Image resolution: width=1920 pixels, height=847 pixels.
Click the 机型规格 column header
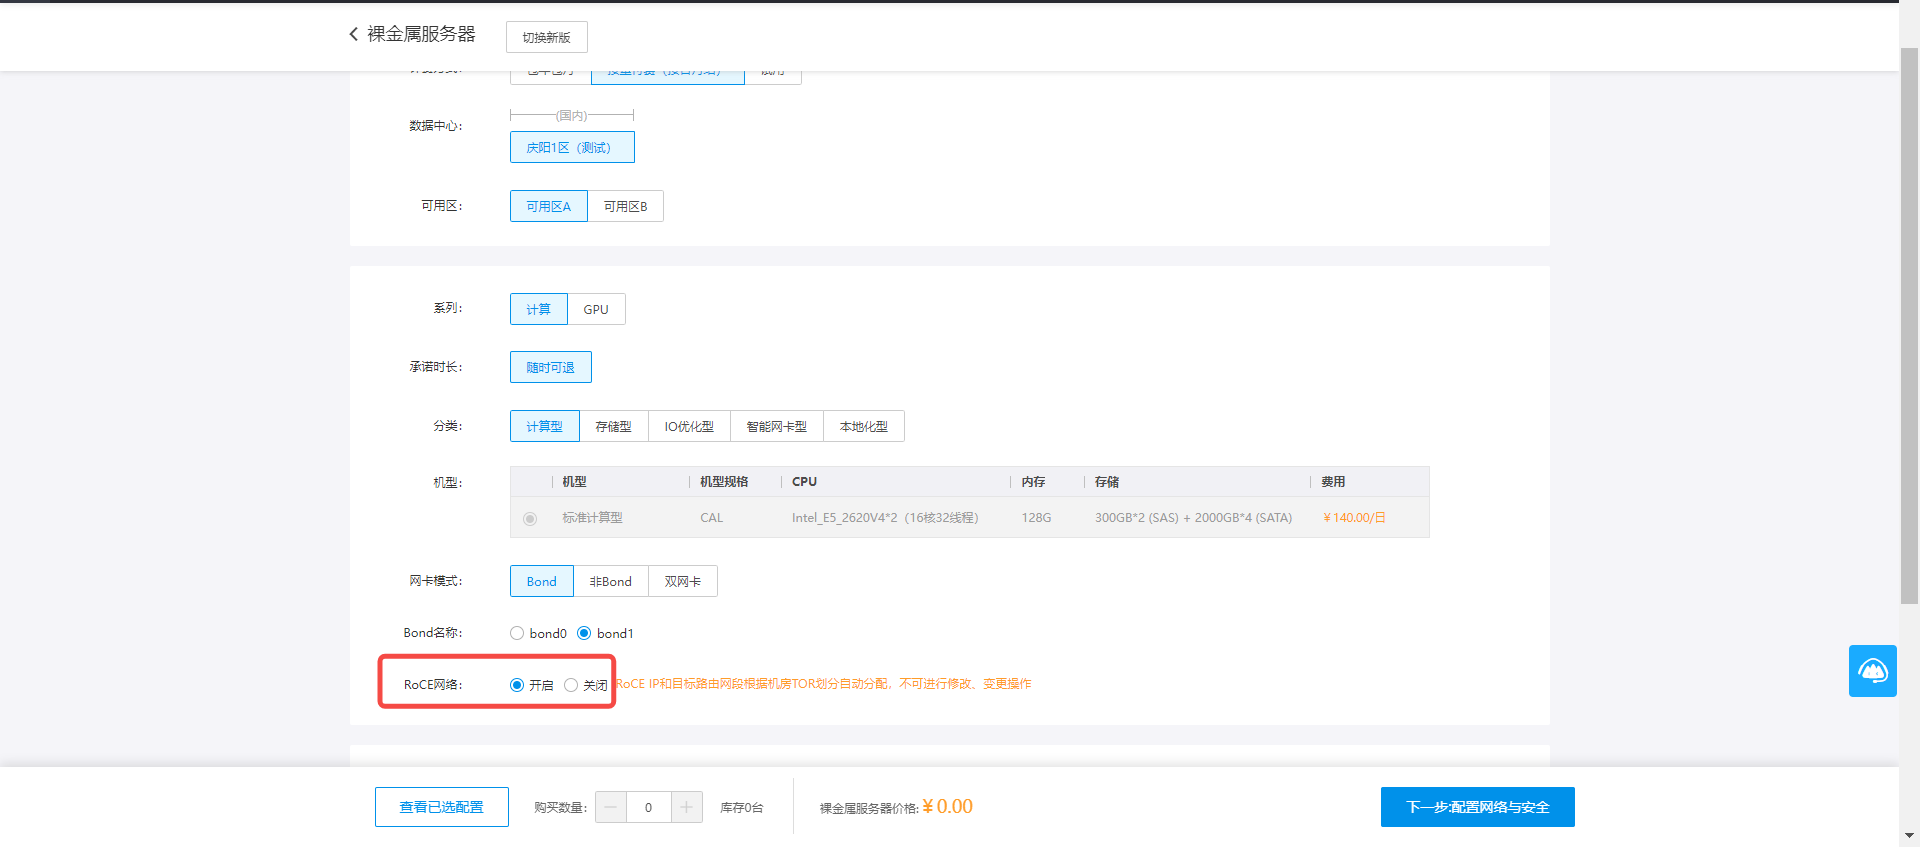[x=724, y=482]
